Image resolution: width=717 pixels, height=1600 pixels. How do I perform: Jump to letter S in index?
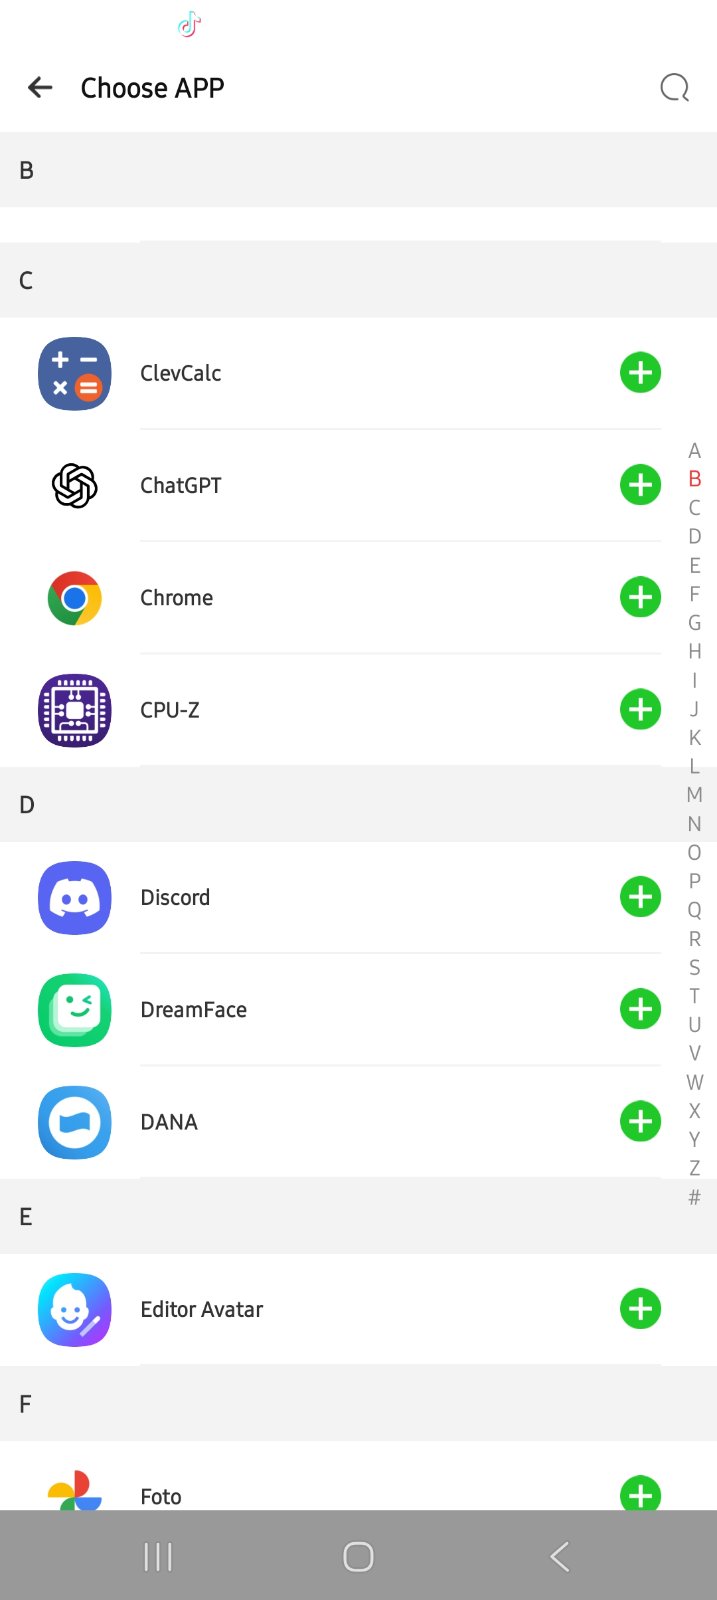point(694,967)
